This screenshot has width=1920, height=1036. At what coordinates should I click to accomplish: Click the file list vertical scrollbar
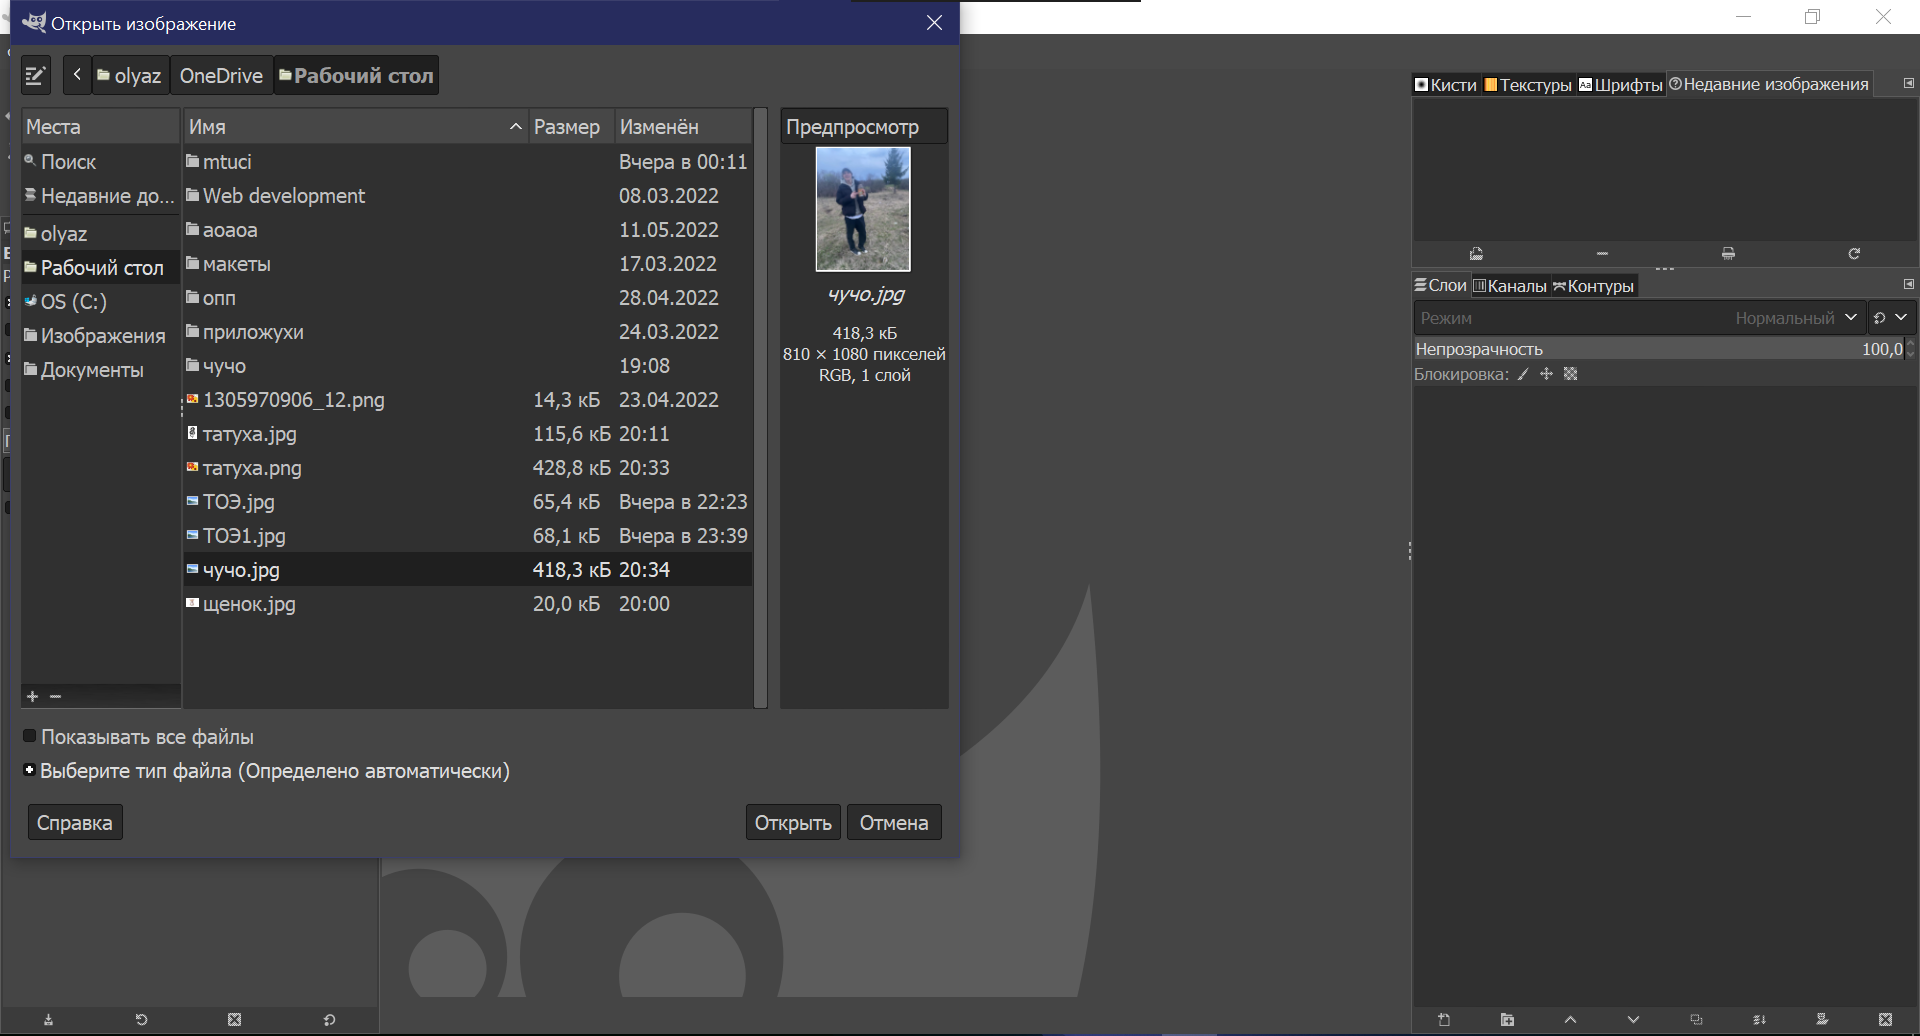760,408
